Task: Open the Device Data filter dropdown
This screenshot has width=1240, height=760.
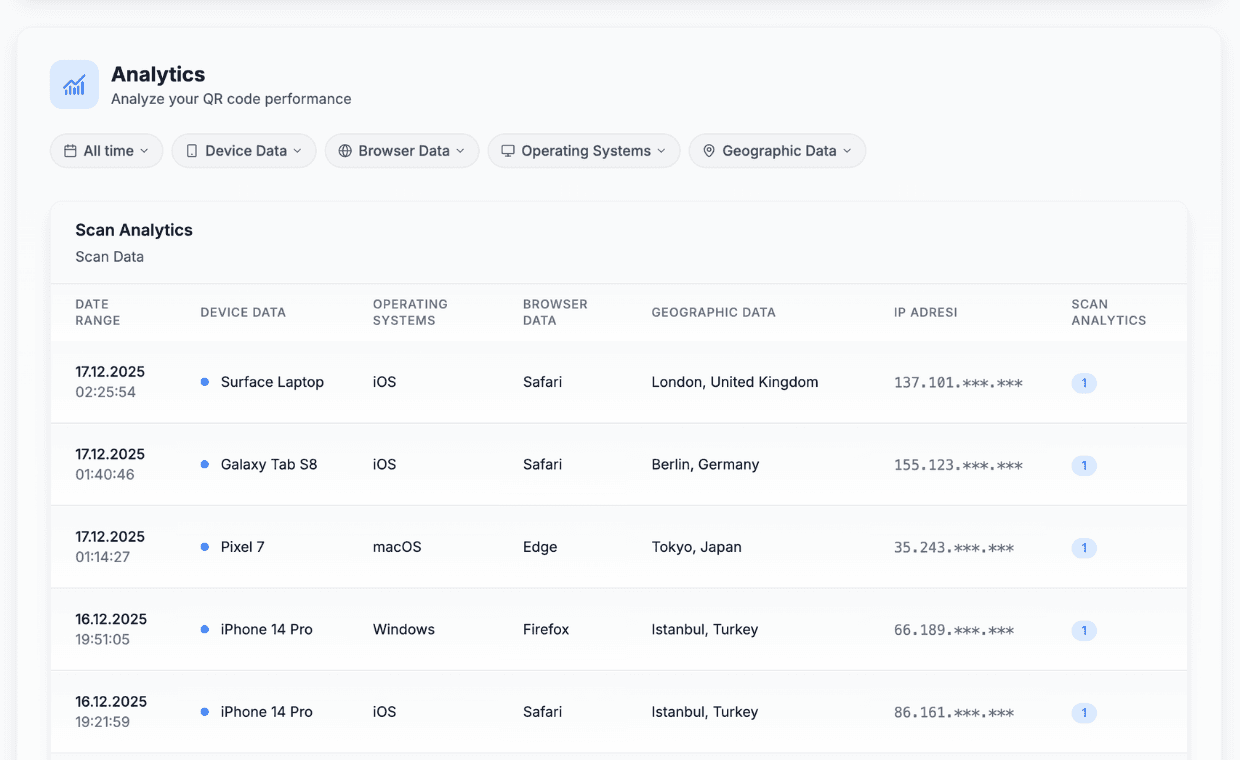Action: (x=244, y=151)
